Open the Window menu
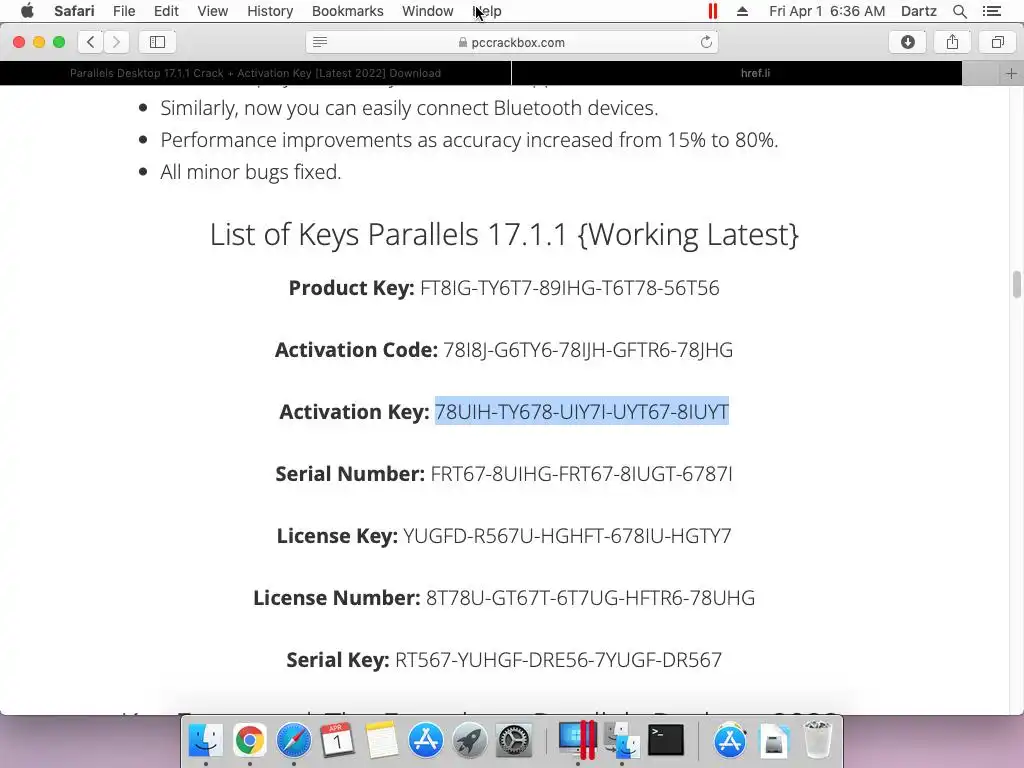 [x=427, y=11]
